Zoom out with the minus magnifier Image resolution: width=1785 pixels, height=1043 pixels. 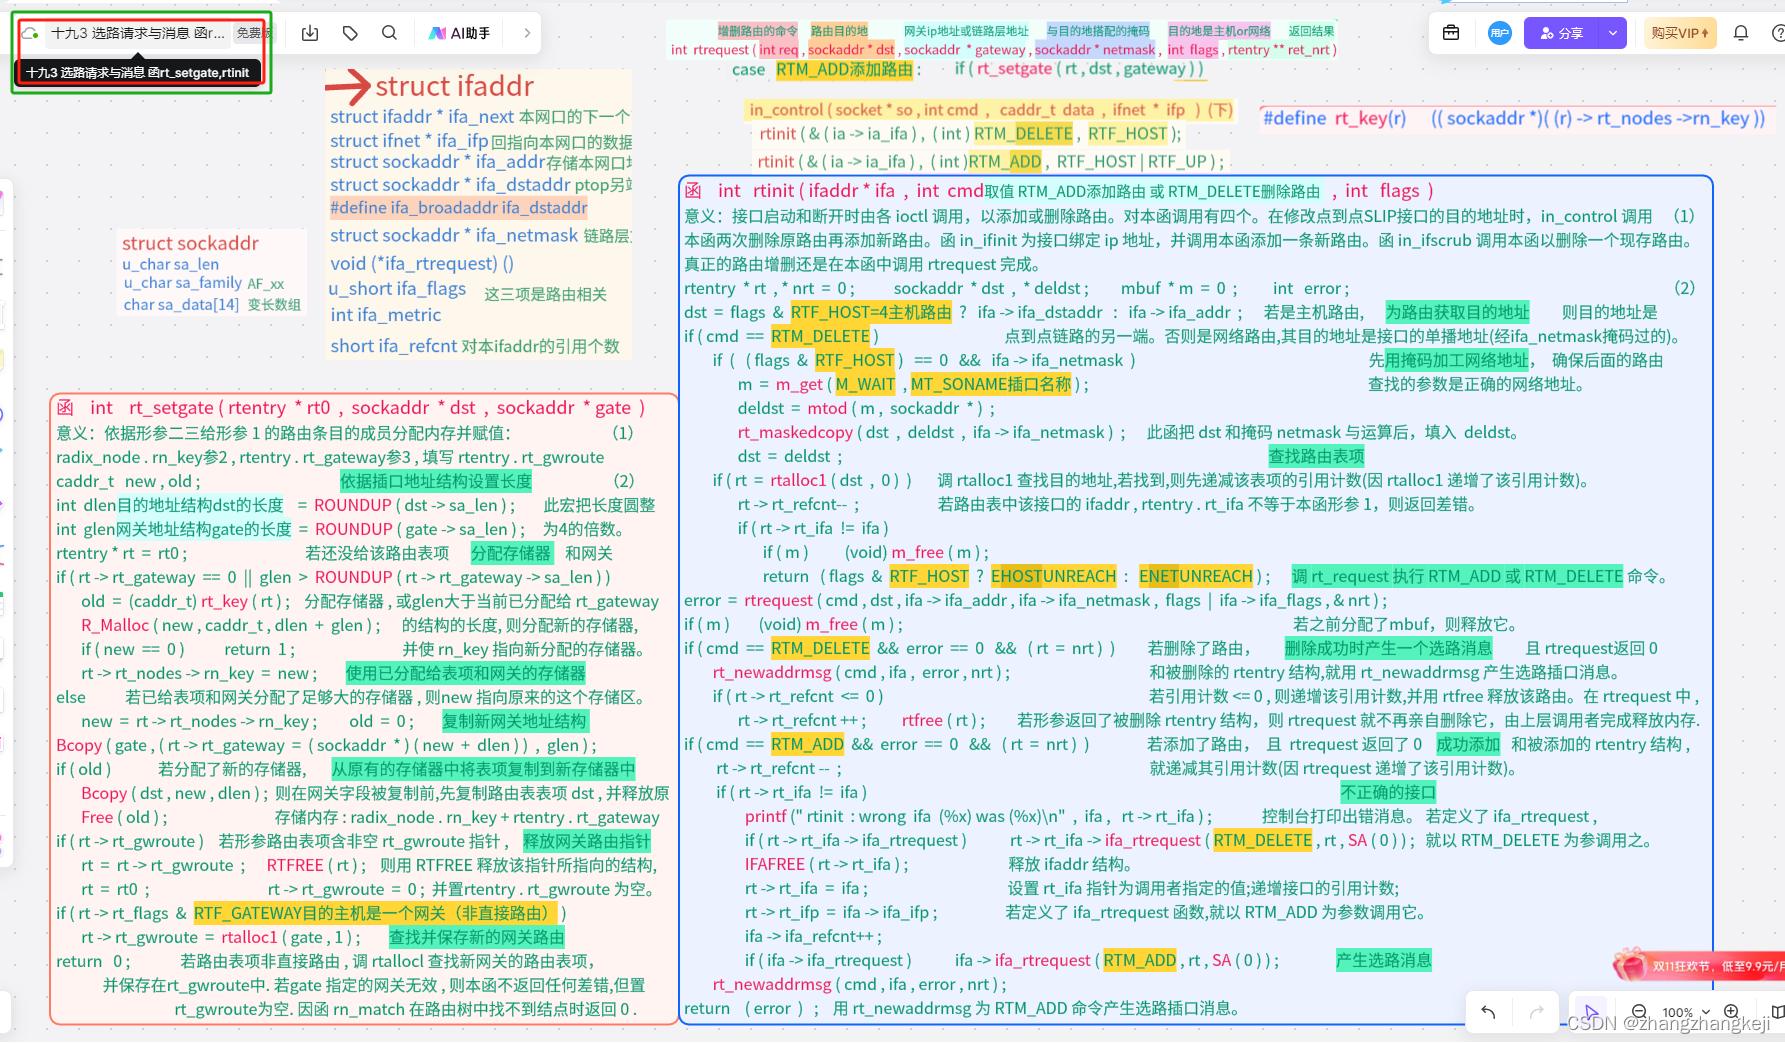tap(1639, 1012)
